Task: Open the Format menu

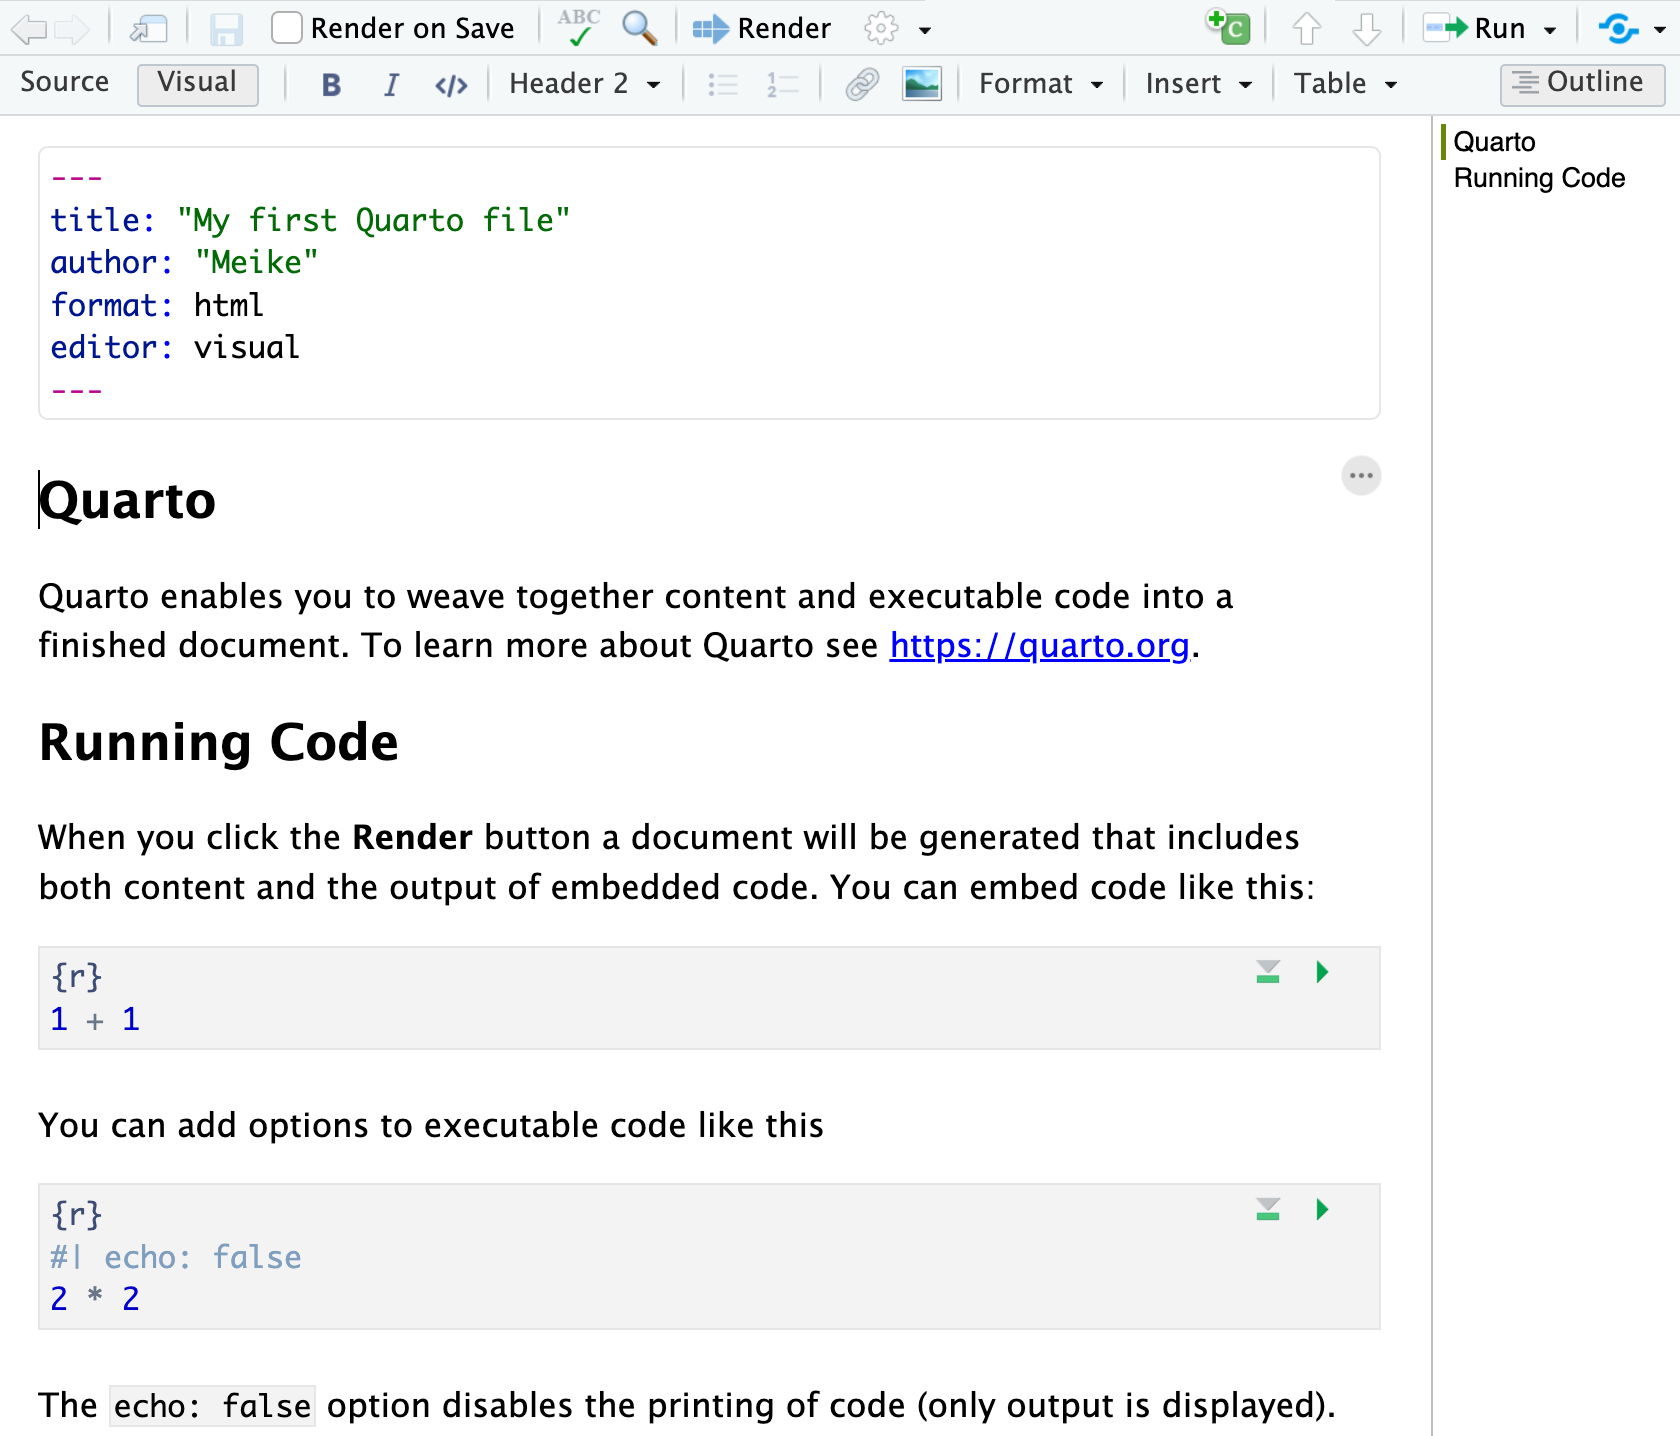Action: pyautogui.click(x=1040, y=84)
